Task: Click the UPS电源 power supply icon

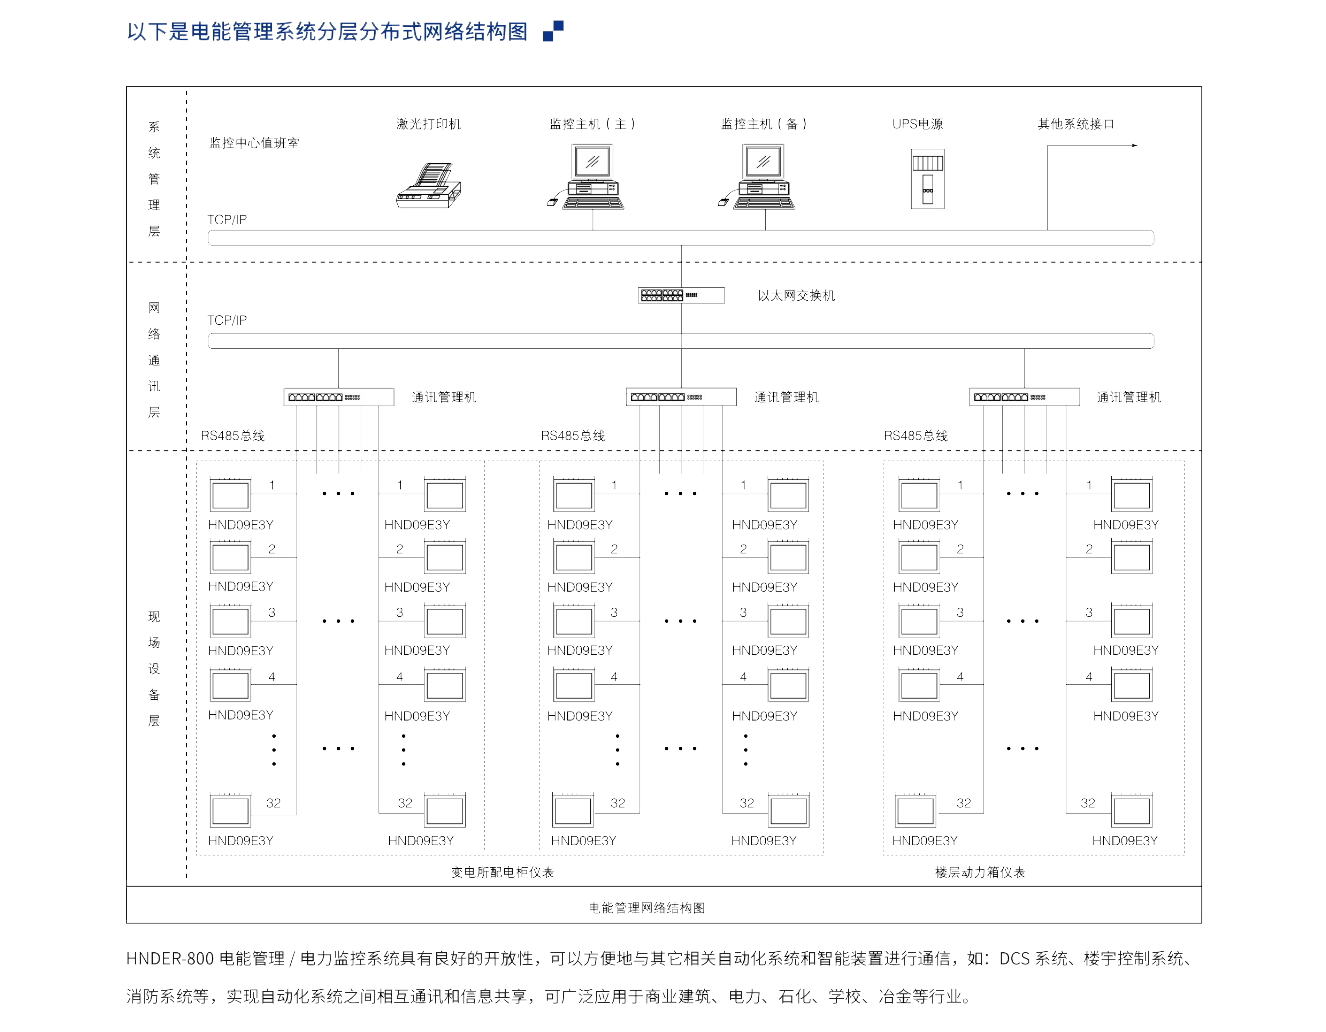Action: click(x=927, y=179)
